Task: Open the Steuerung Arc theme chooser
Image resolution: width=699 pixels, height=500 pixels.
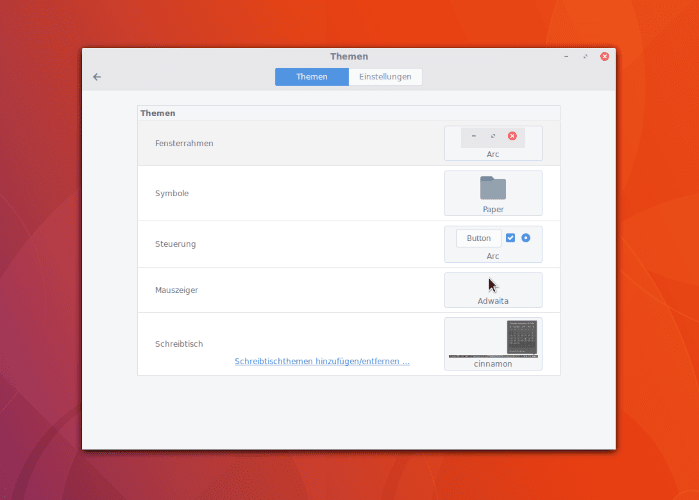Action: 493,244
